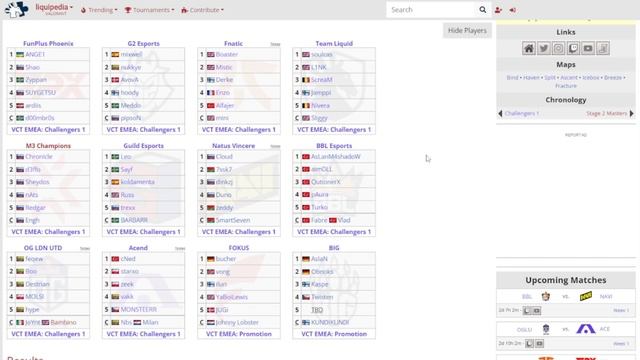Screen dimensions: 640x360
Task: Open Twitch stream icon for OGLU vs ACE
Action: pos(529,344)
